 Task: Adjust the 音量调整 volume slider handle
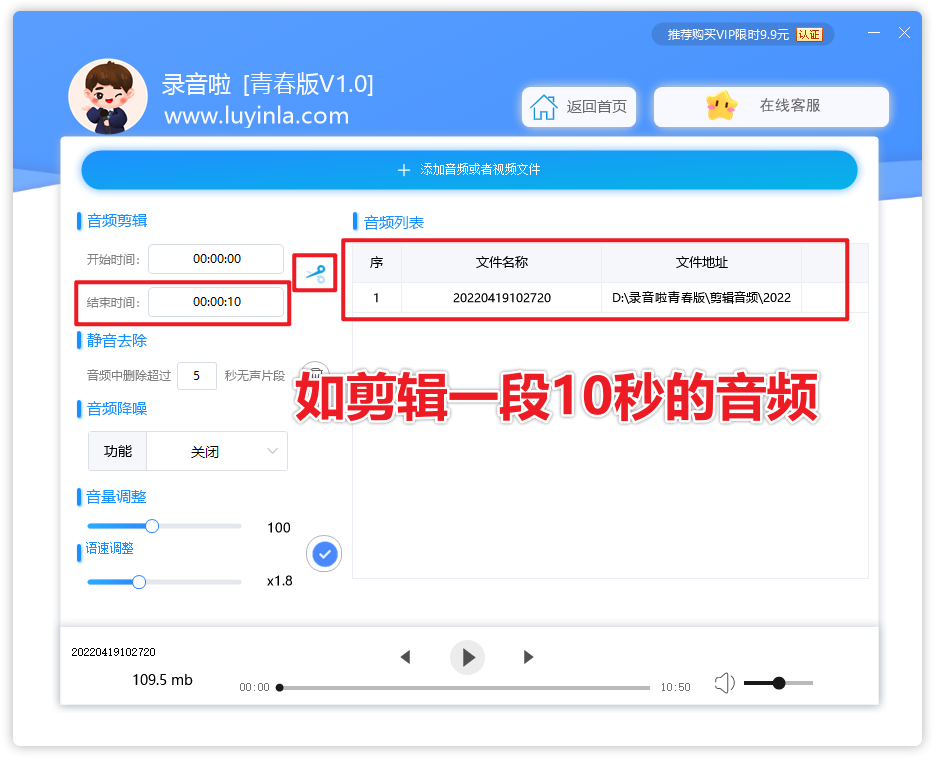(152, 526)
